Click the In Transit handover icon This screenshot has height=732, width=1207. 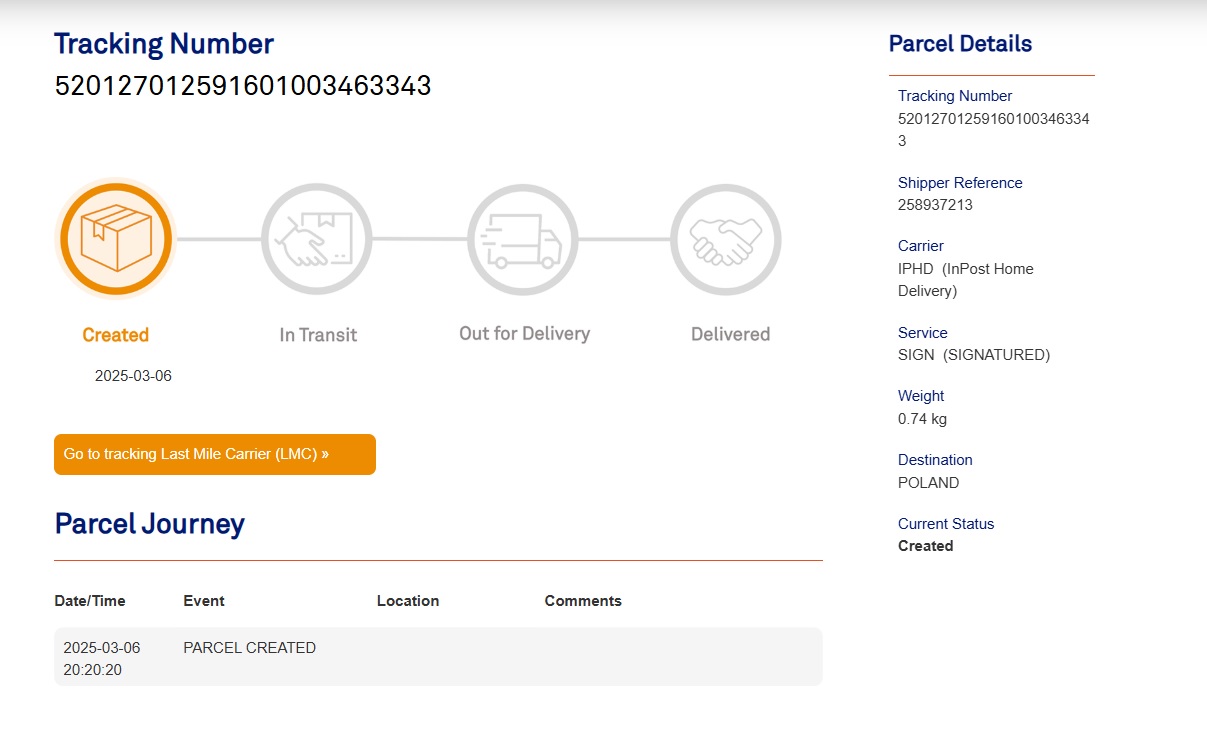click(x=317, y=240)
